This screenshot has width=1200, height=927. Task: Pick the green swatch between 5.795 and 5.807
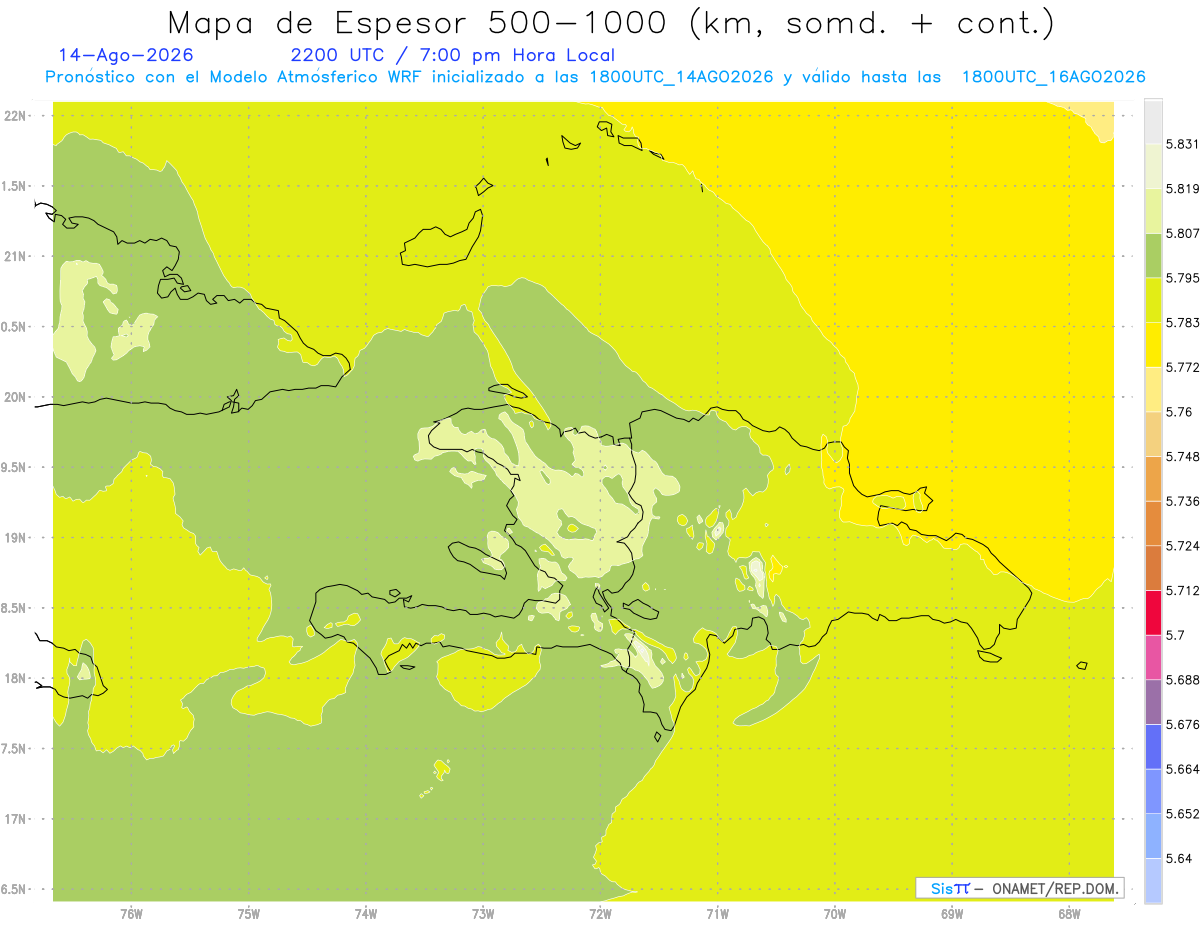coord(1153,255)
